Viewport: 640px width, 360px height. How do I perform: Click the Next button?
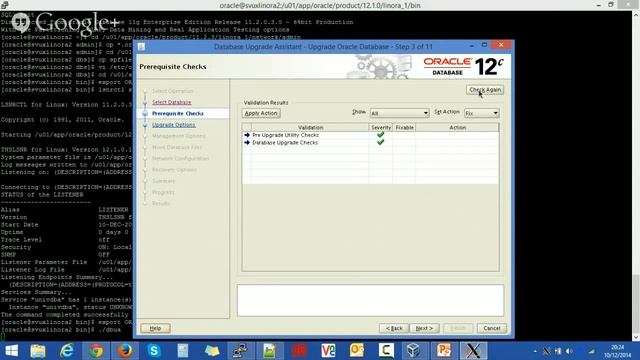click(x=424, y=328)
